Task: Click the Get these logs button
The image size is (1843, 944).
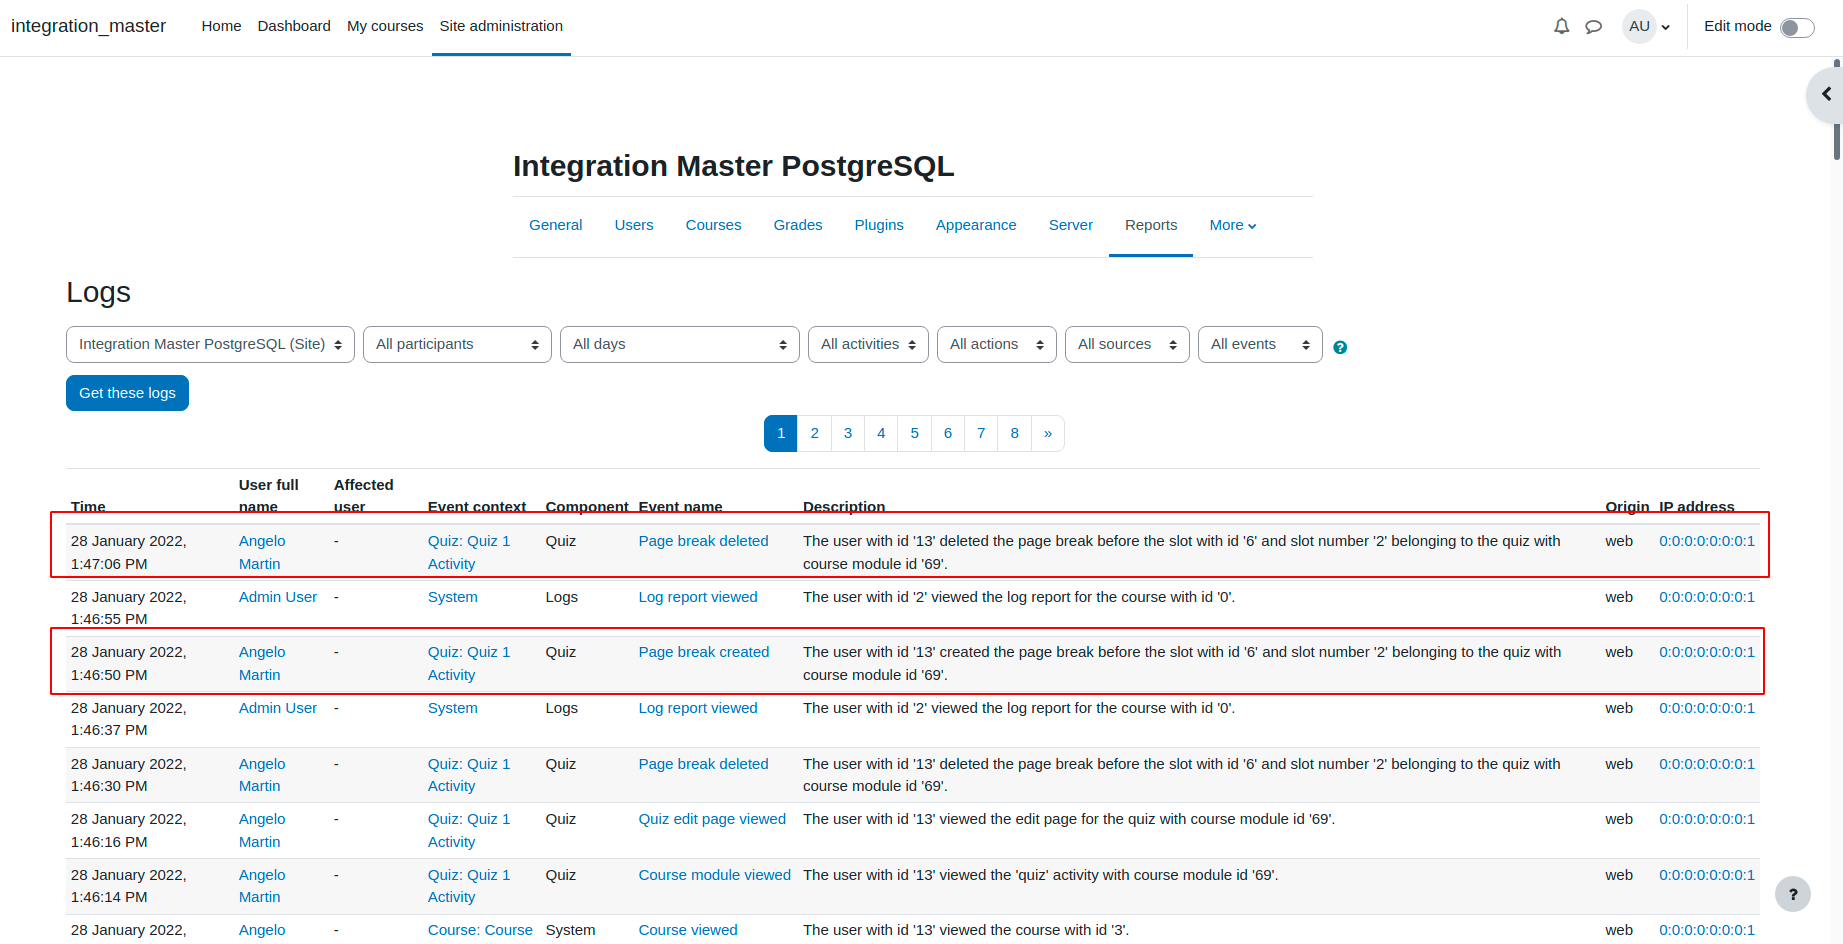Action: click(127, 393)
